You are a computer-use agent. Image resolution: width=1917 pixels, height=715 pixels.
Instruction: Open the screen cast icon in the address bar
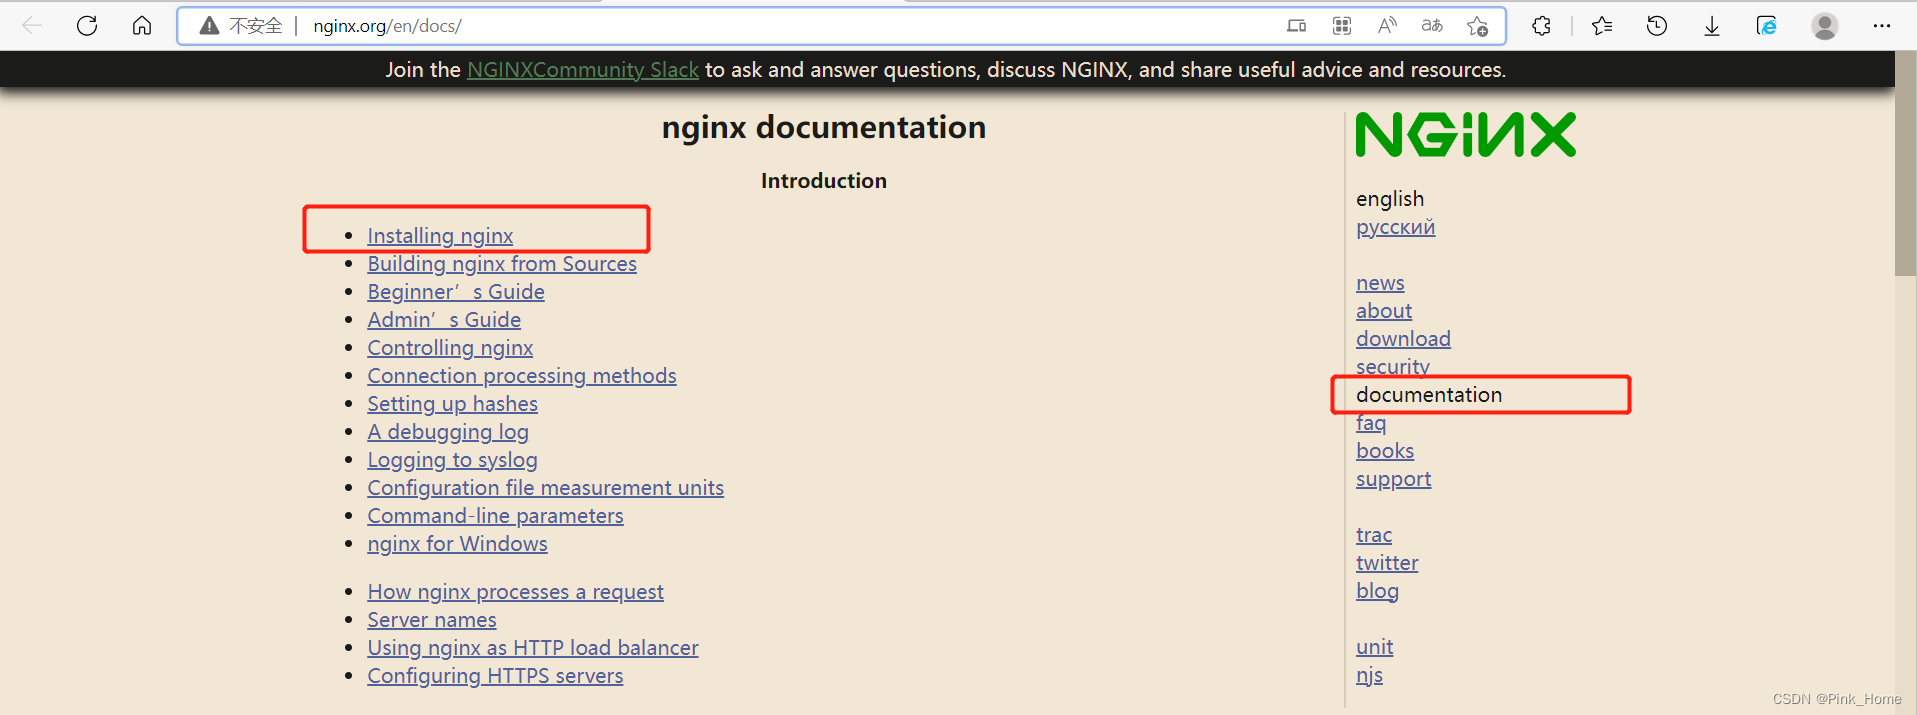pos(1297,26)
